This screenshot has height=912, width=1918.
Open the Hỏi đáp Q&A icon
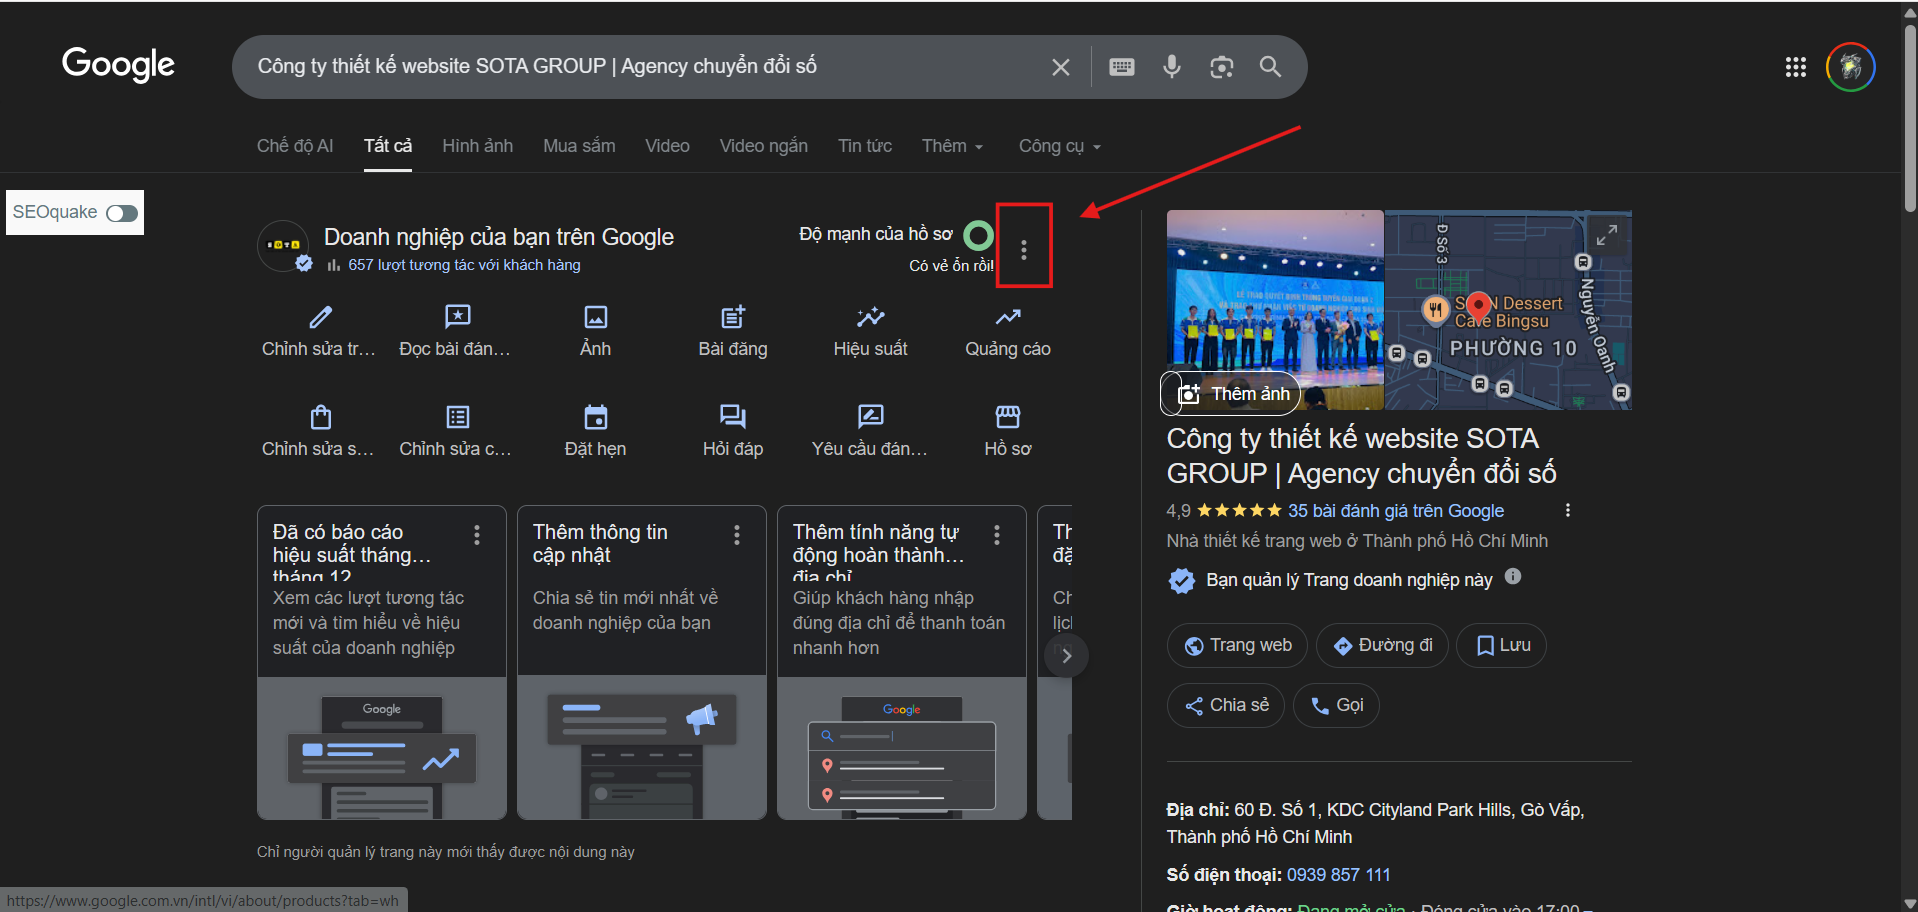pyautogui.click(x=732, y=417)
